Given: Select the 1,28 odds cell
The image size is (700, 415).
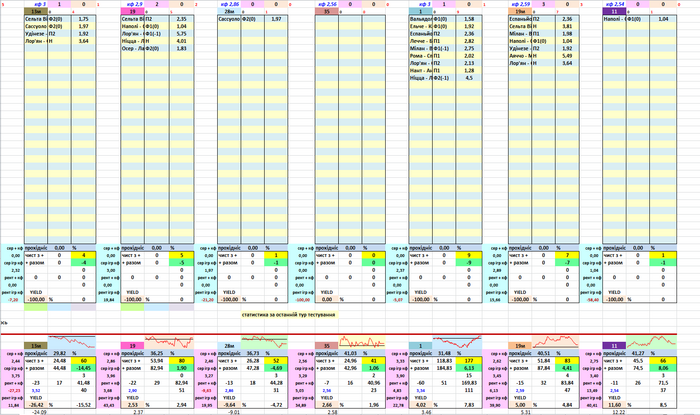Looking at the screenshot, I should coord(469,70).
